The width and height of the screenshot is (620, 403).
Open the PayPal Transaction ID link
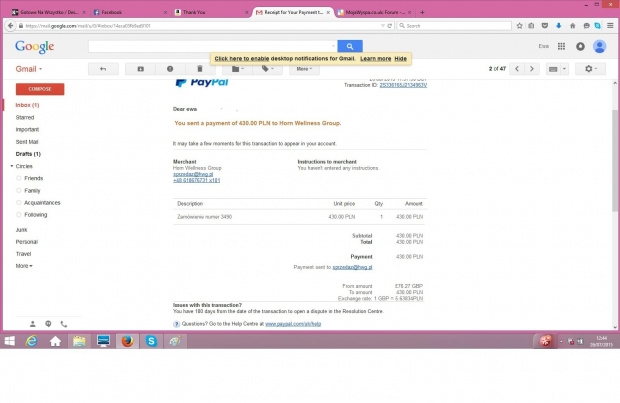tap(403, 85)
